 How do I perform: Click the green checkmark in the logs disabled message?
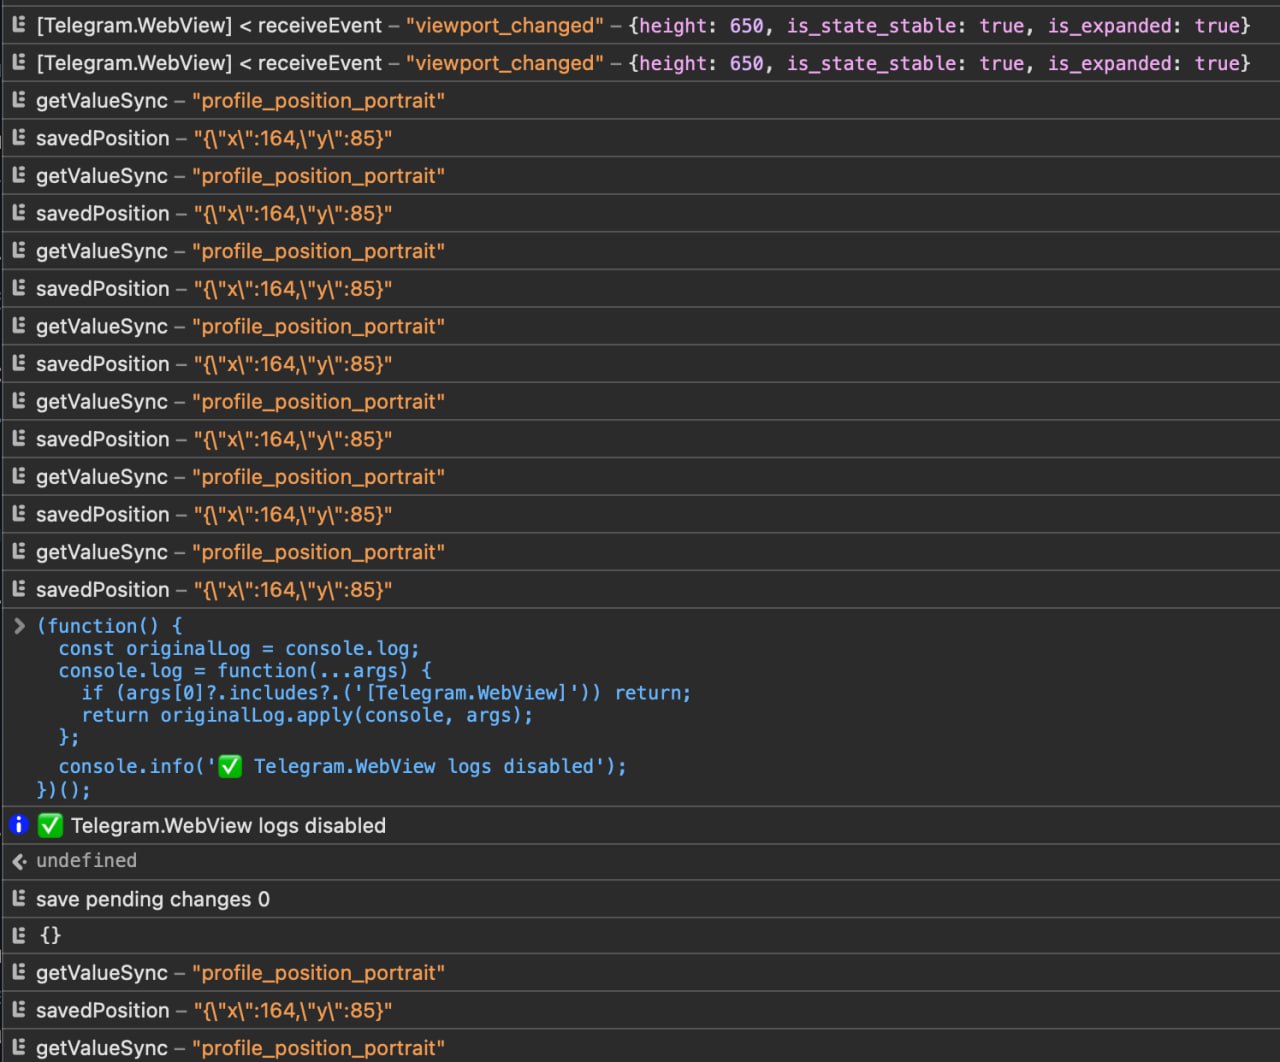[50, 824]
